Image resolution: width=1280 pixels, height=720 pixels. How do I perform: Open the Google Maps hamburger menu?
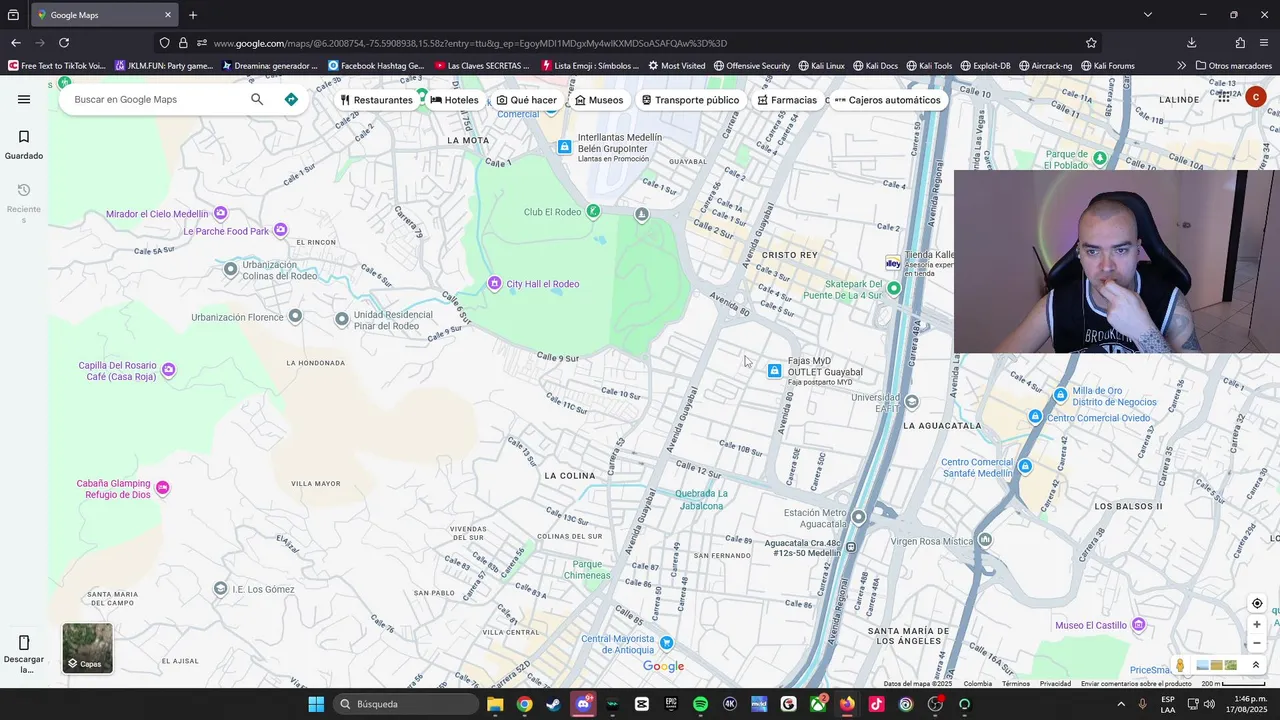point(24,99)
